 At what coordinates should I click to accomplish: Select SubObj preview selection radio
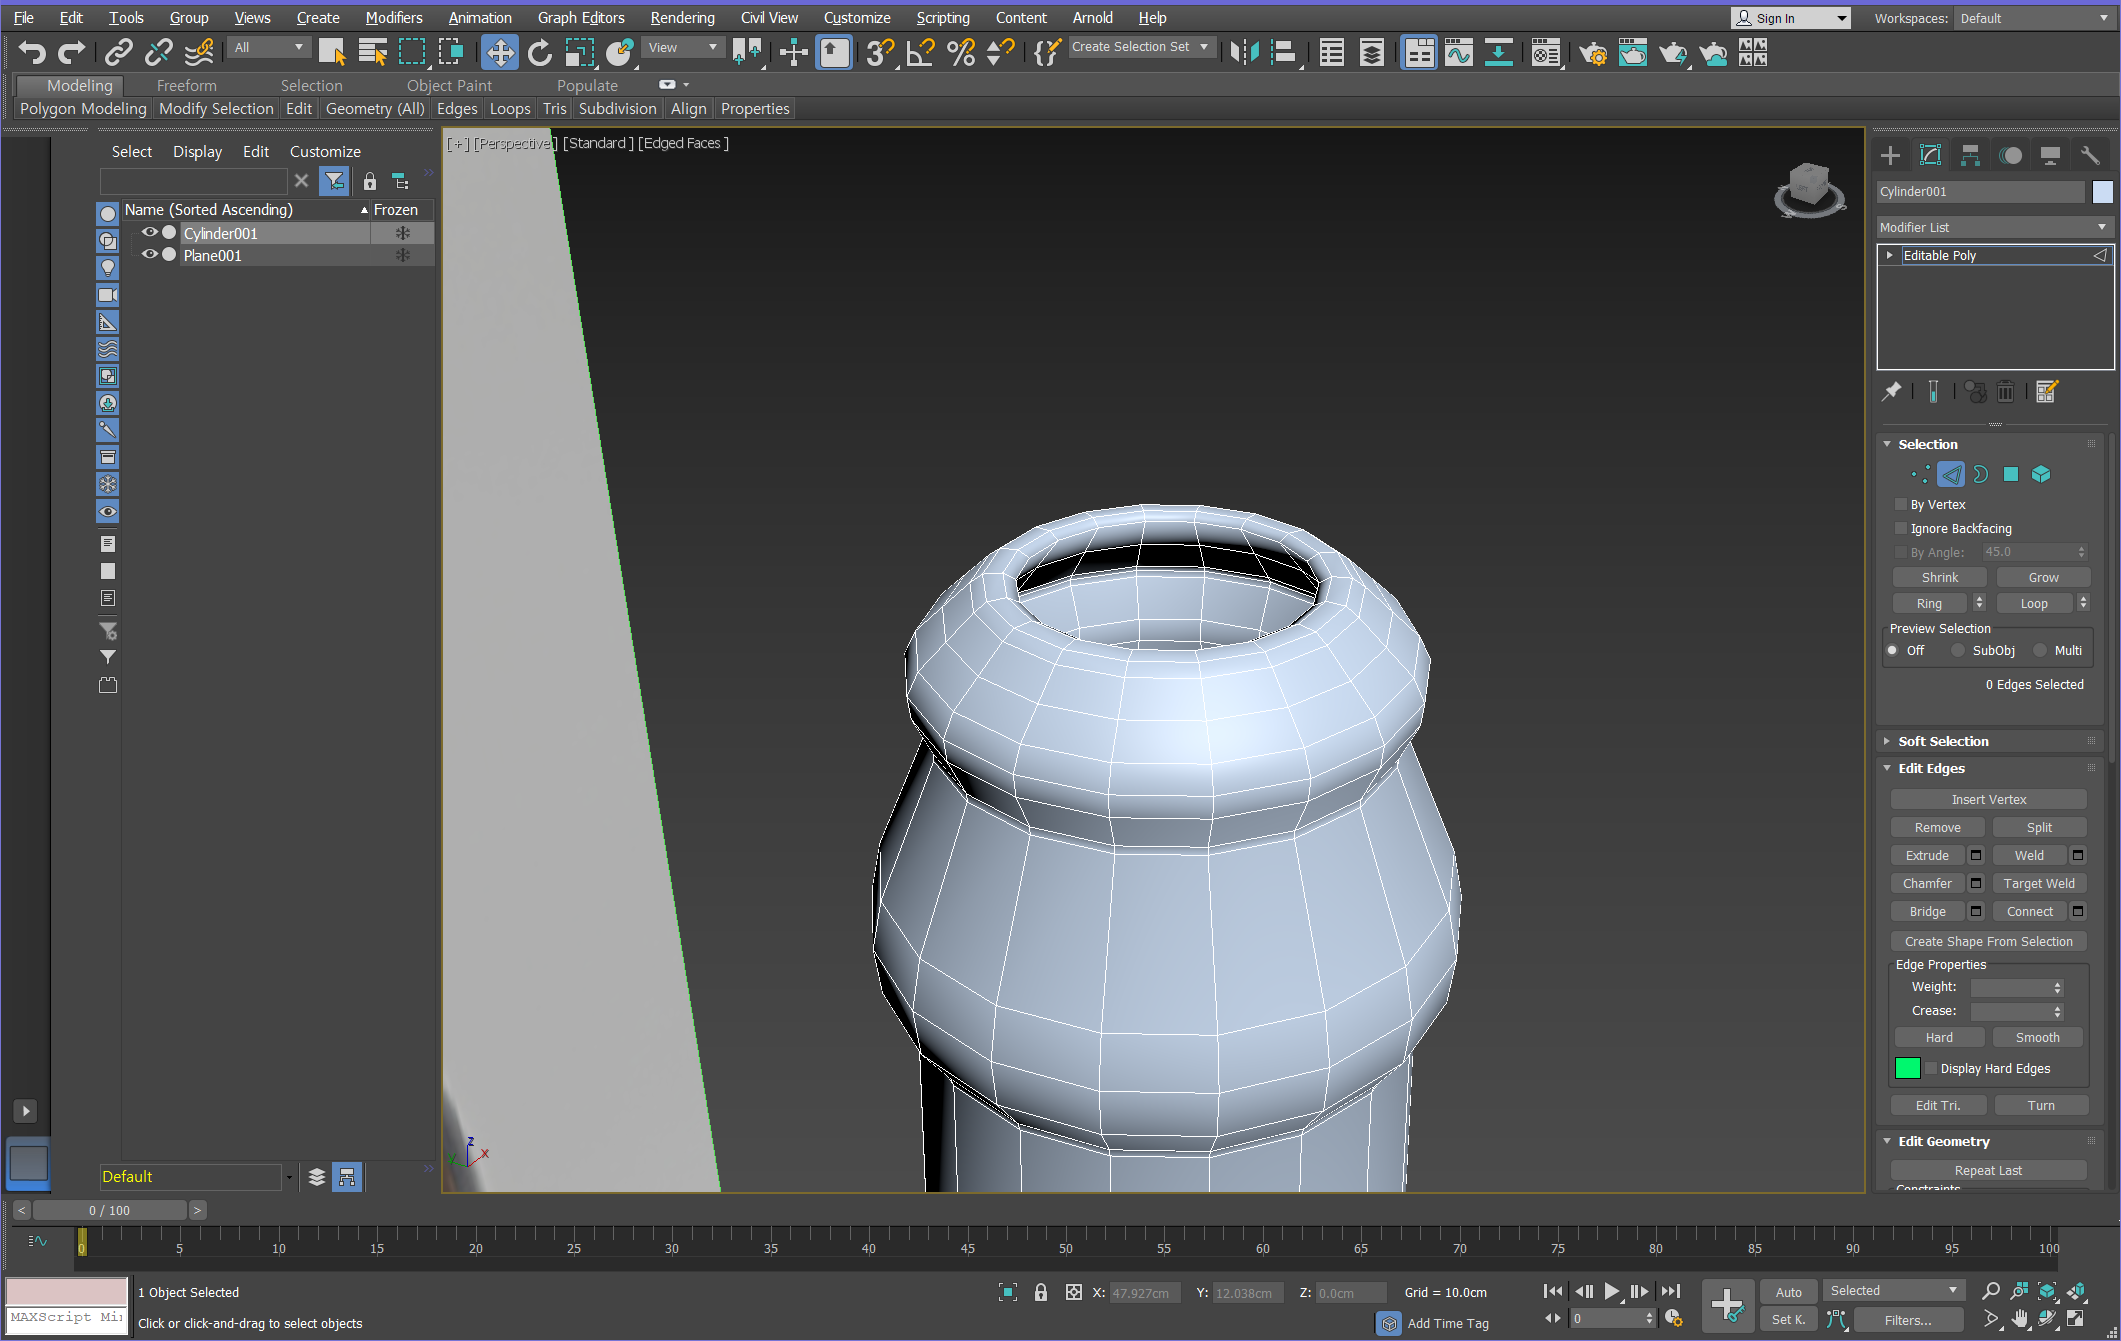pos(1958,650)
